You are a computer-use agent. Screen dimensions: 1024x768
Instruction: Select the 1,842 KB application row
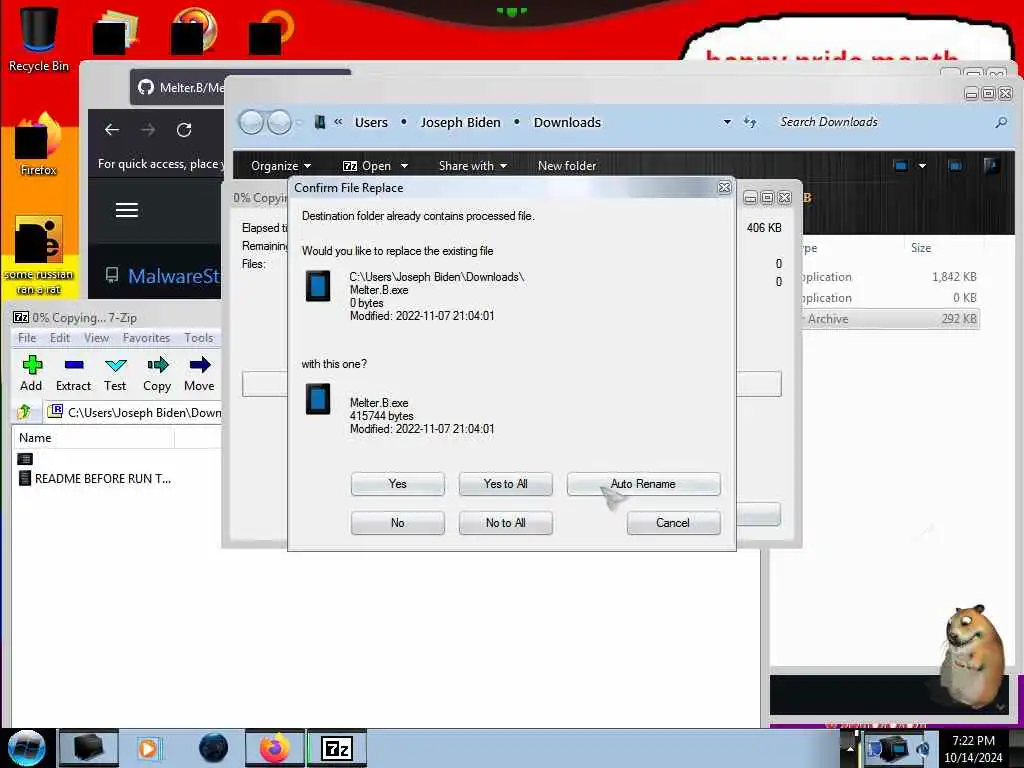pyautogui.click(x=891, y=277)
